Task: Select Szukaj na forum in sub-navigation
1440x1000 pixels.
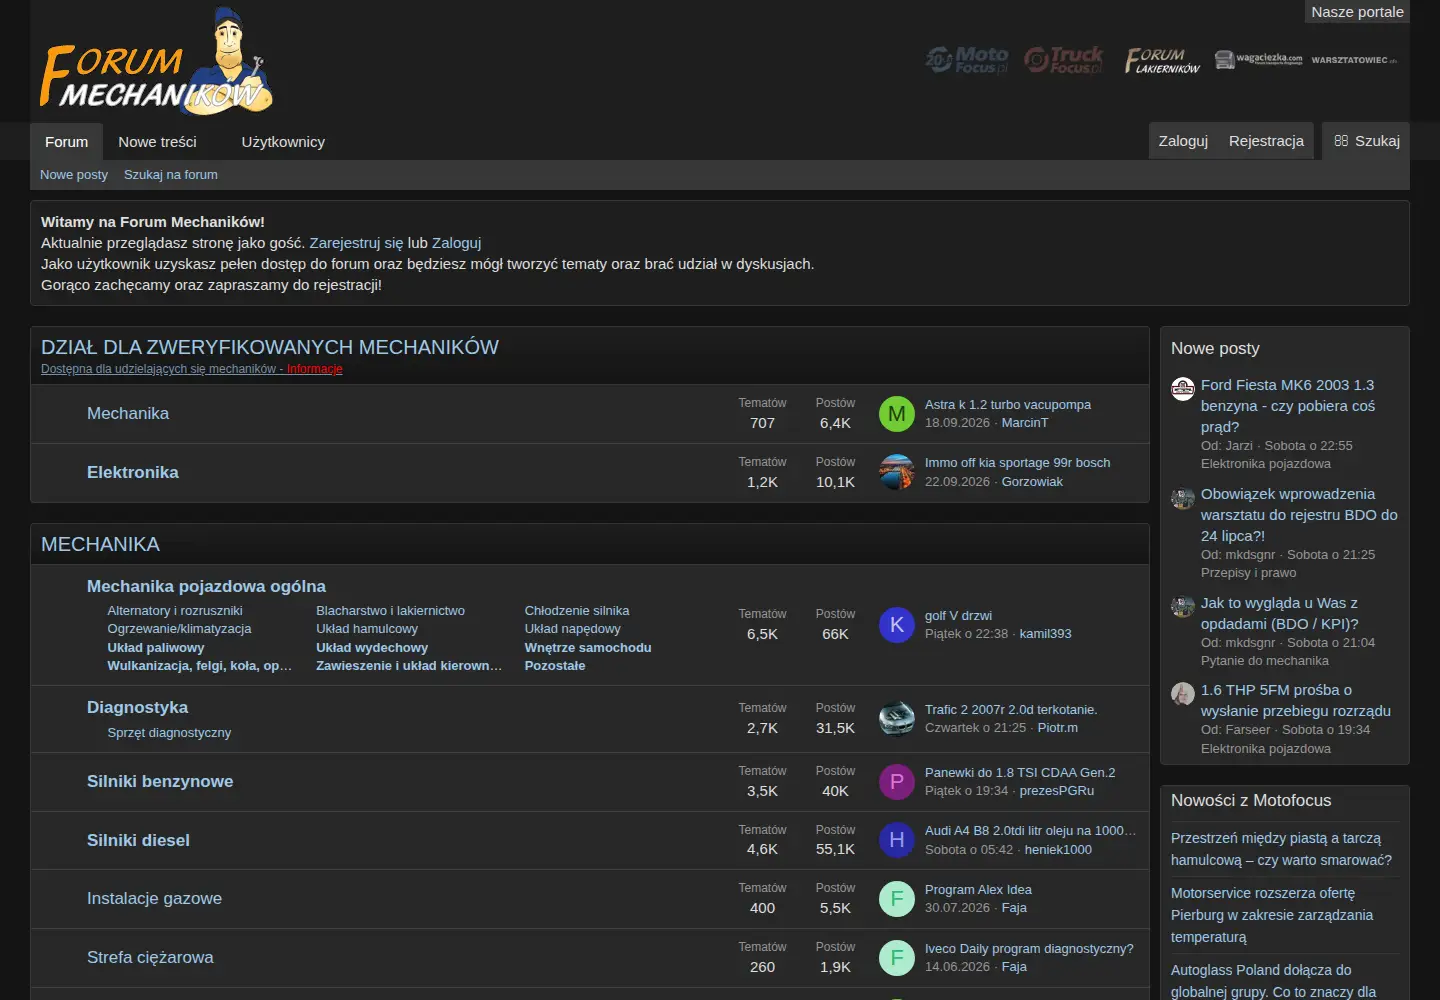Action: coord(171,175)
